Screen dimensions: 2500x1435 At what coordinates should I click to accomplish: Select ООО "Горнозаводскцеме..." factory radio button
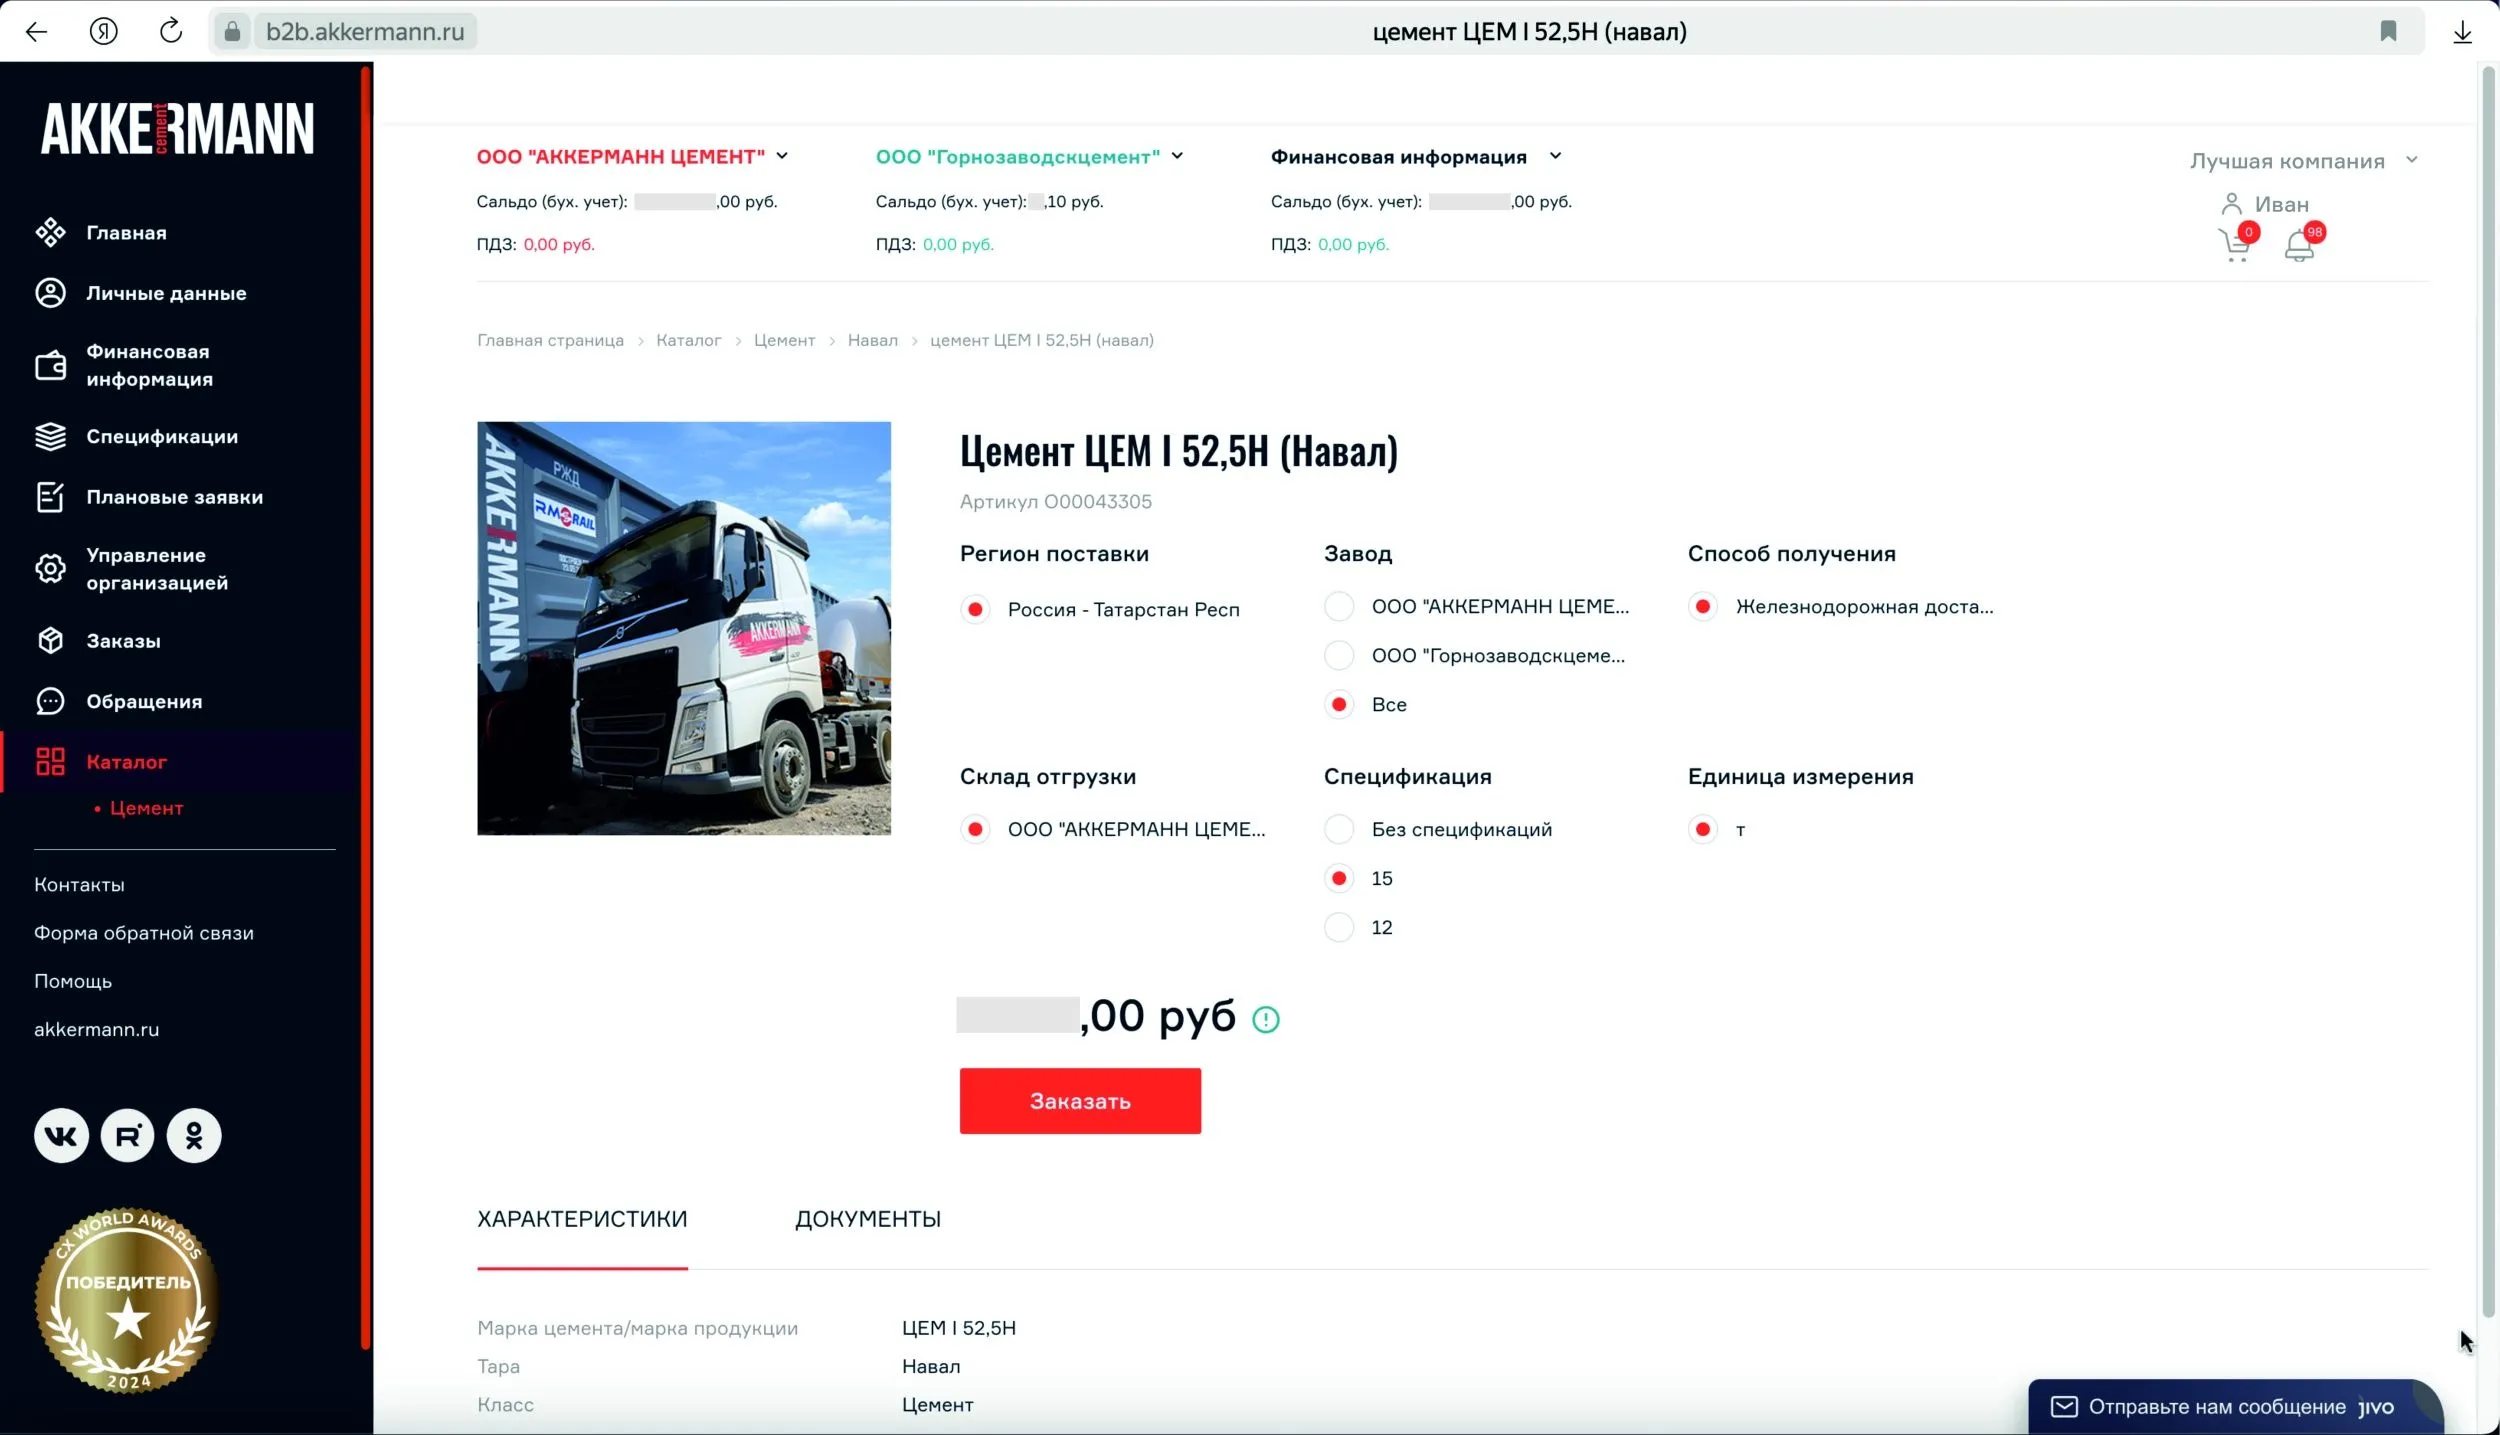[1339, 656]
